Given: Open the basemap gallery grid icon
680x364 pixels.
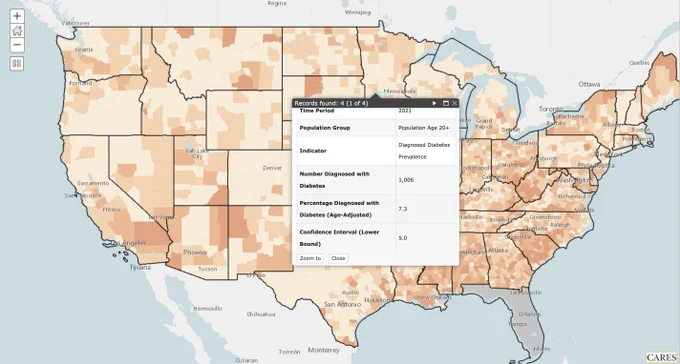Looking at the screenshot, I should pos(17,64).
